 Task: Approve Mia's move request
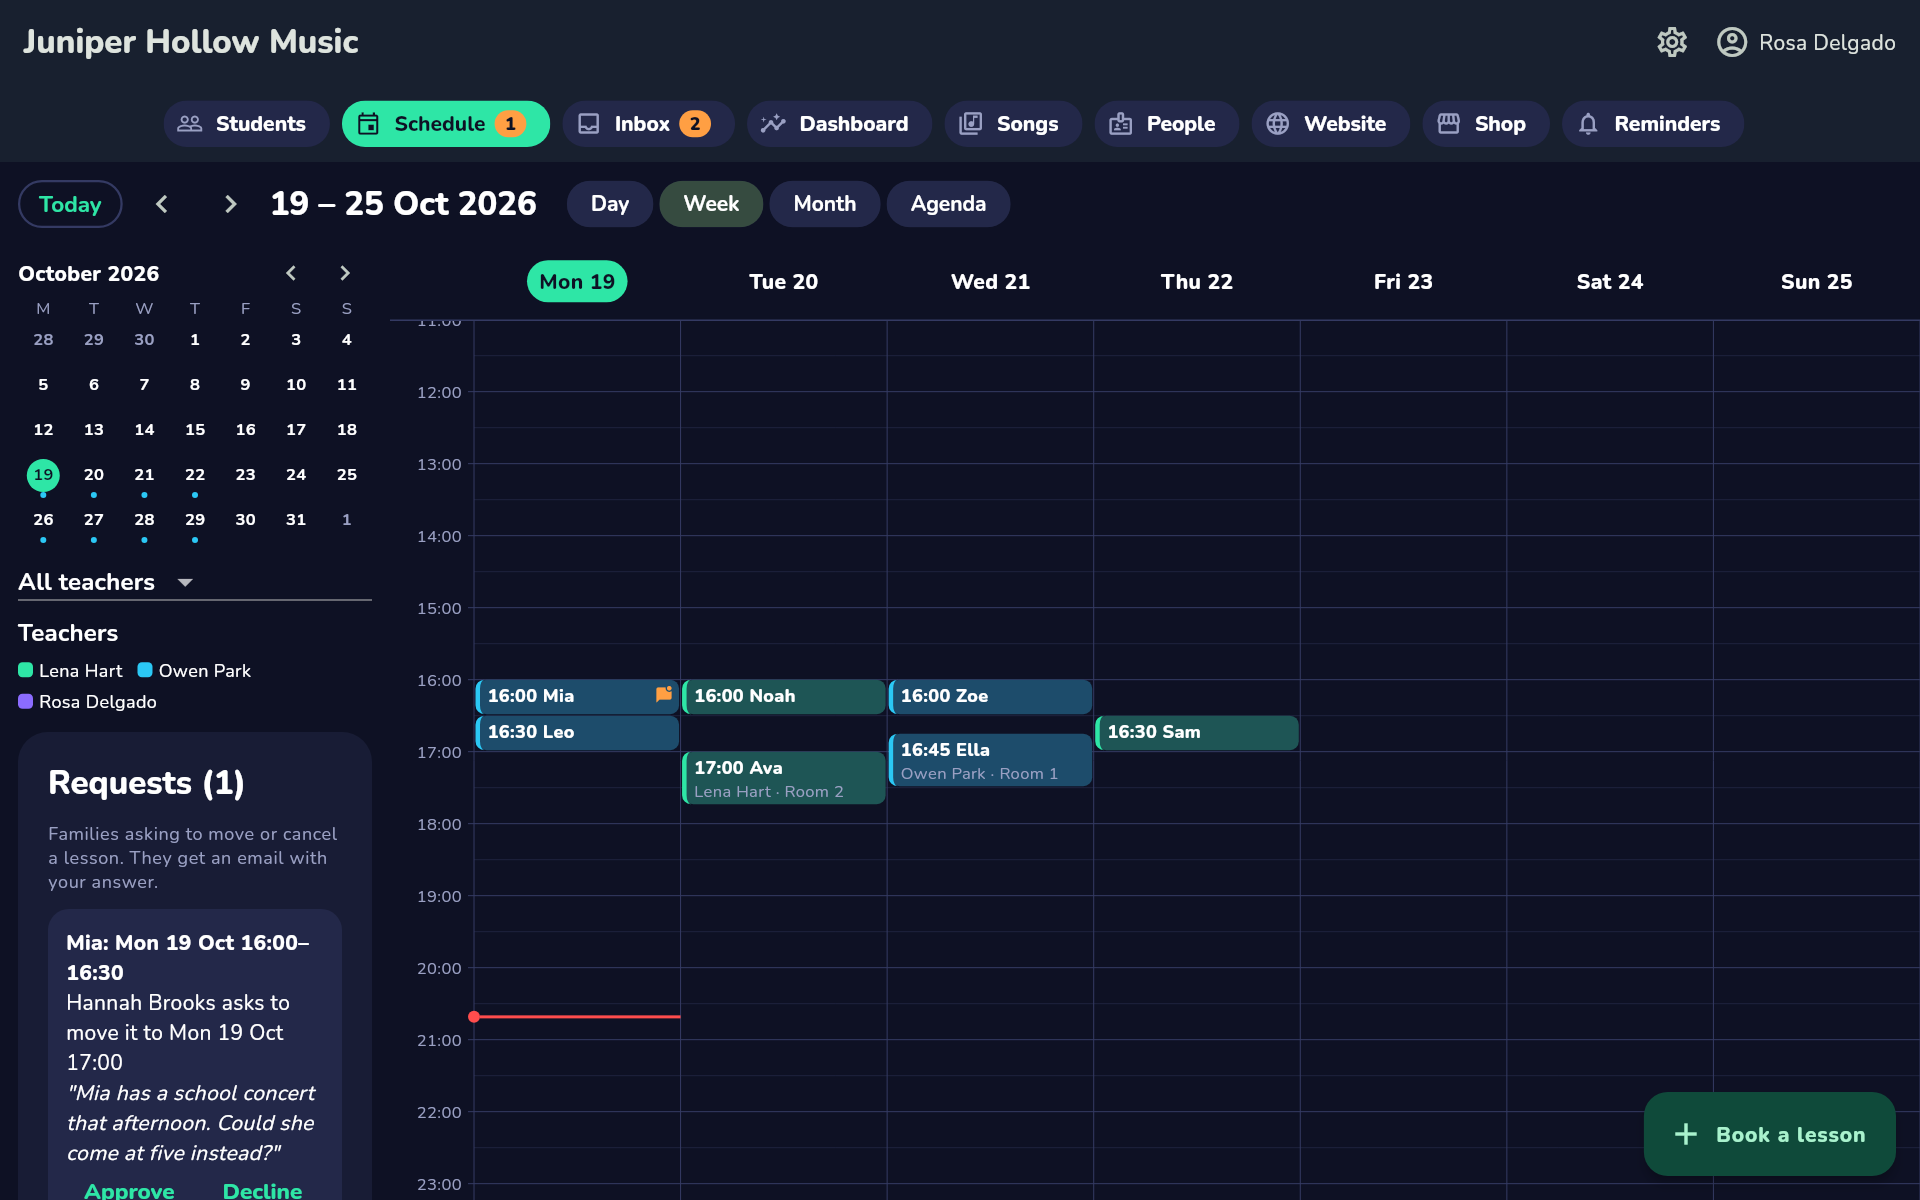(x=129, y=1190)
